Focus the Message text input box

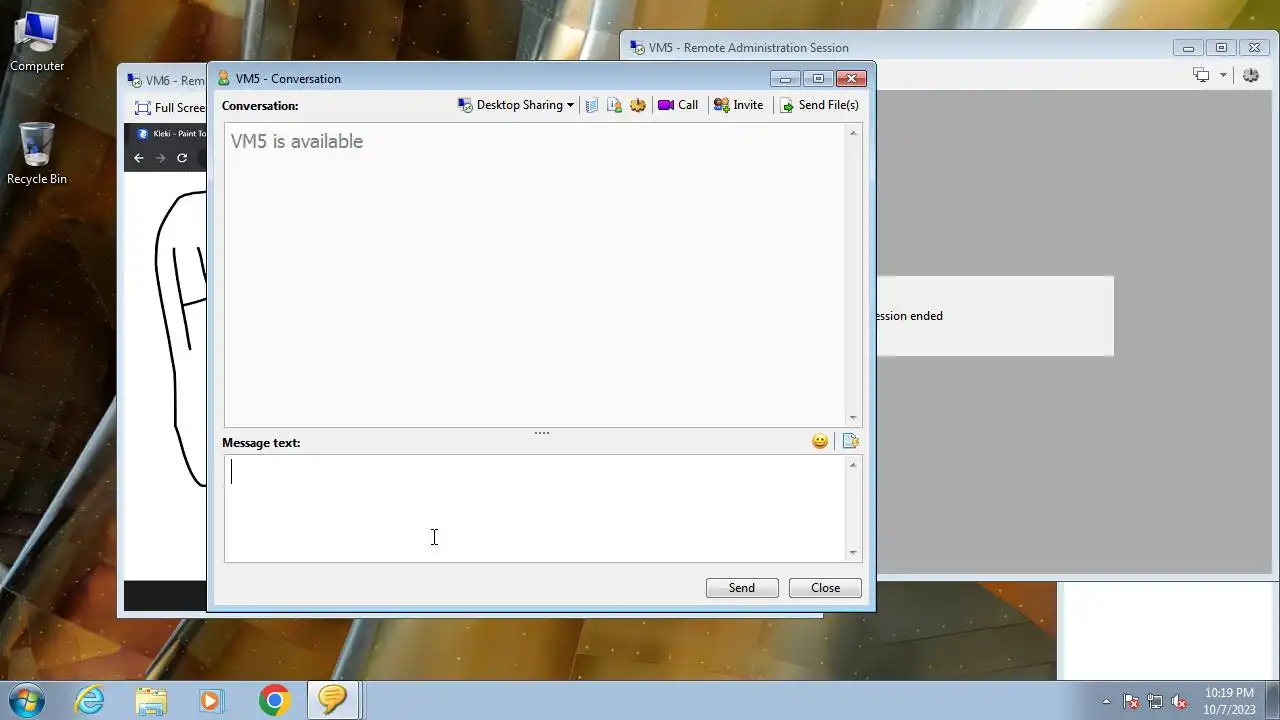coord(535,508)
